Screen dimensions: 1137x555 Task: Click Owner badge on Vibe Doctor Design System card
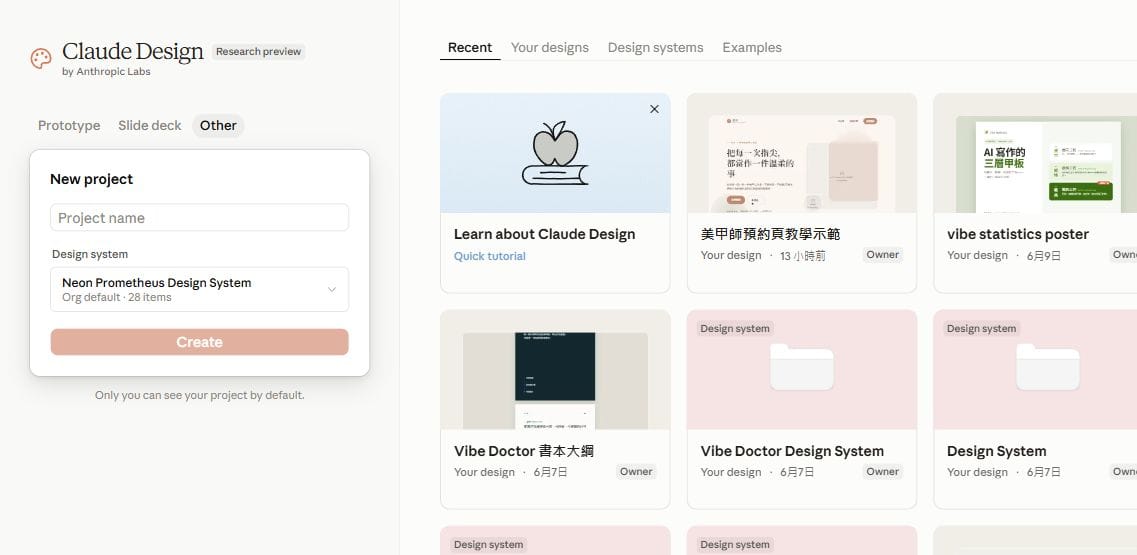point(882,472)
